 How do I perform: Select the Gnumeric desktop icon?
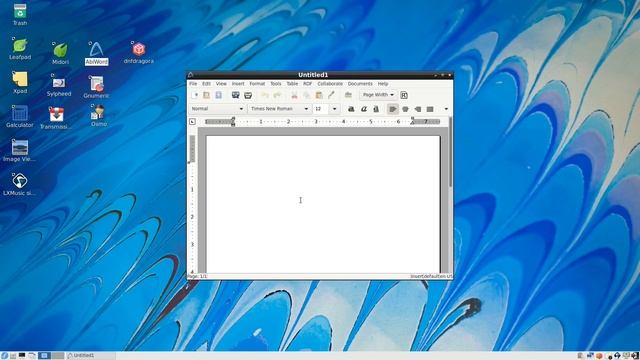point(96,87)
